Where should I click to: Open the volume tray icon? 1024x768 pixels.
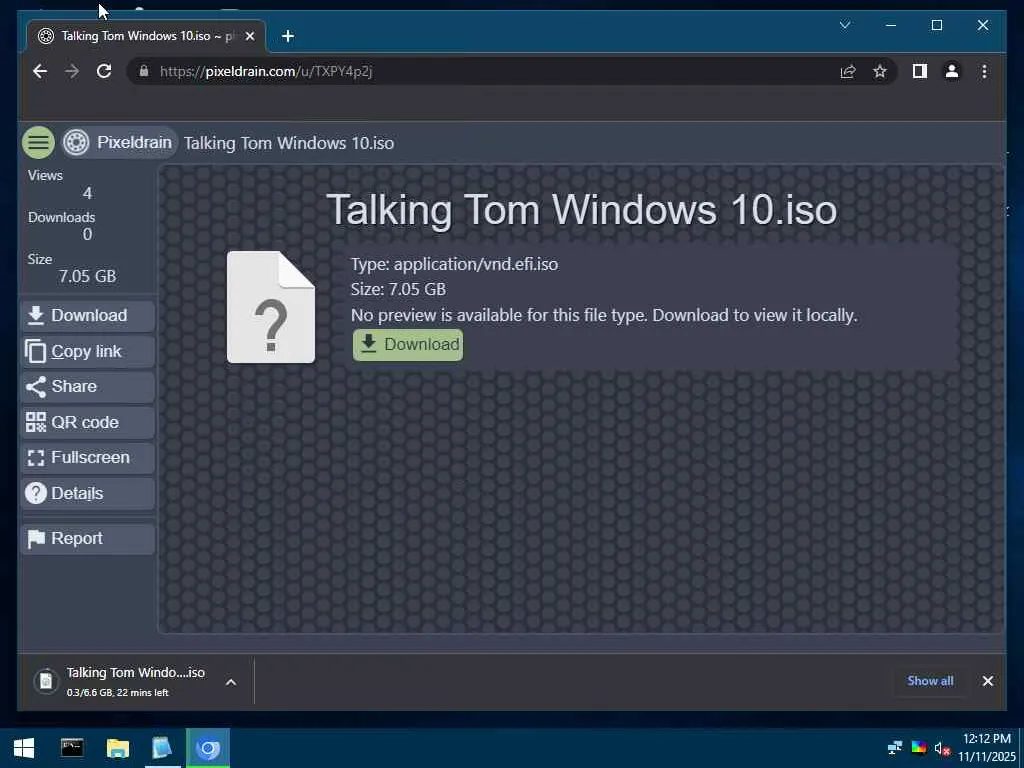tap(942, 748)
